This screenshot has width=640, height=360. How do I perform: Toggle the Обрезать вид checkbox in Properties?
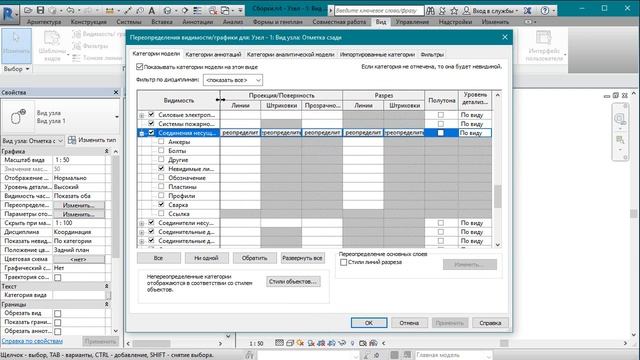(58, 313)
